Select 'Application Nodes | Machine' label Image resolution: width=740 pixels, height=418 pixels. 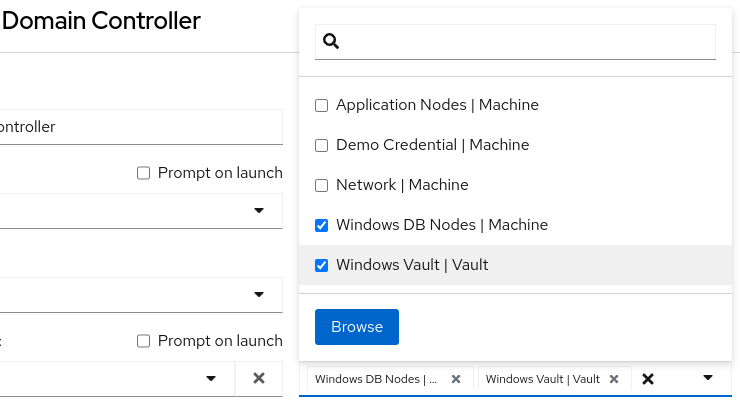click(x=437, y=105)
